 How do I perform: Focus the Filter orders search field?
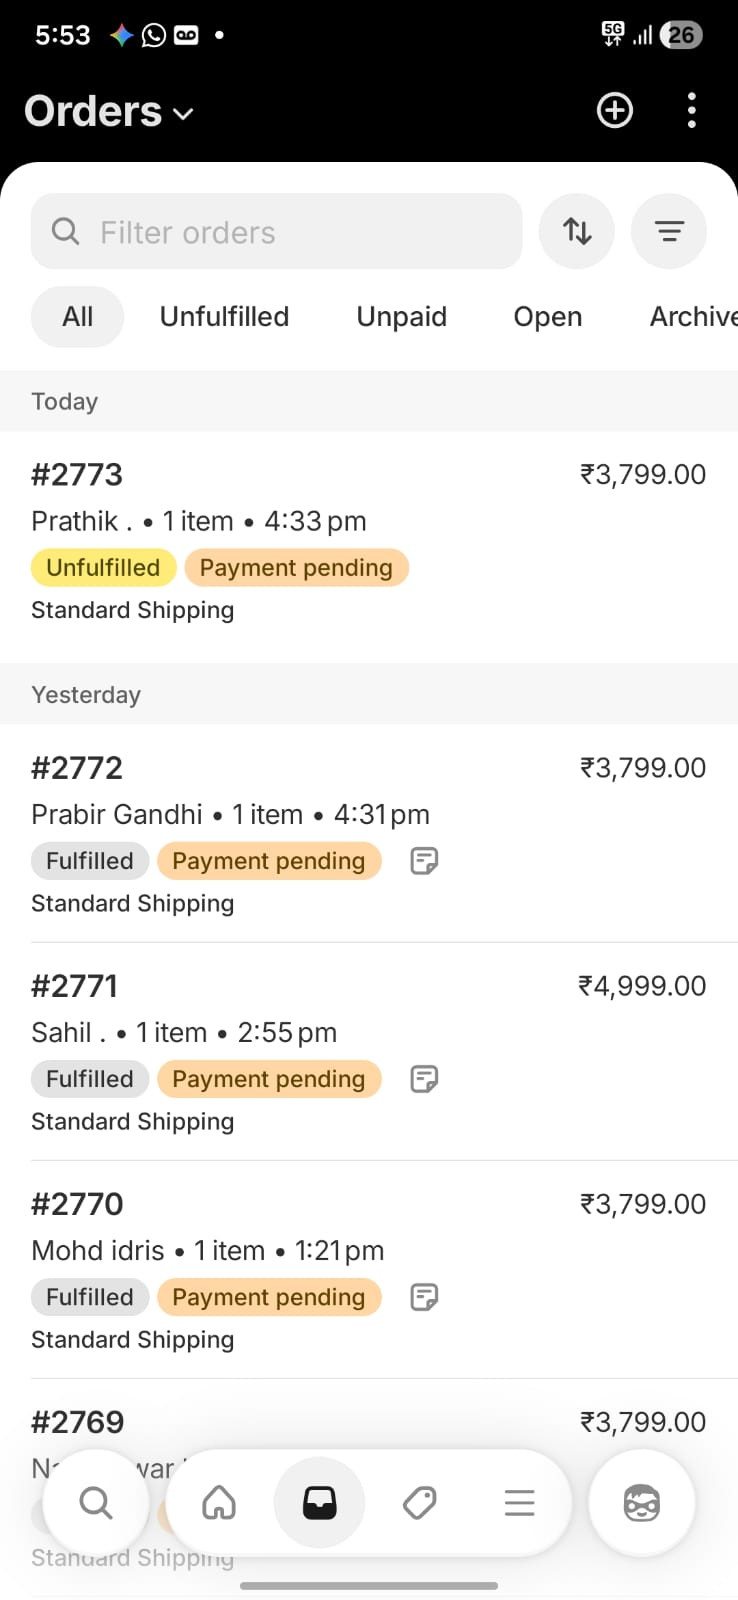coord(277,232)
